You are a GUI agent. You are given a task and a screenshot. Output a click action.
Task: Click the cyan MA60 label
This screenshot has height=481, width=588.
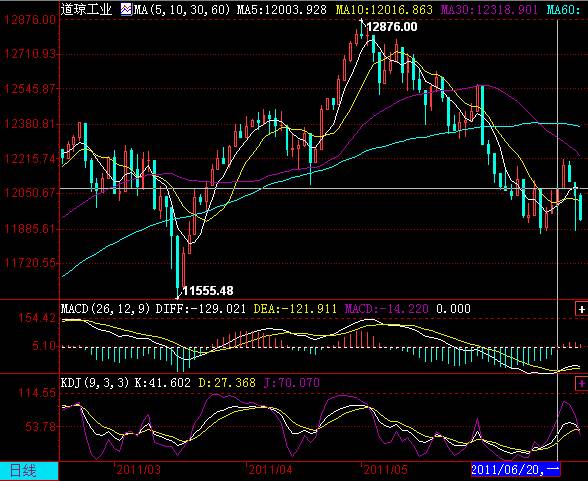[x=565, y=9]
